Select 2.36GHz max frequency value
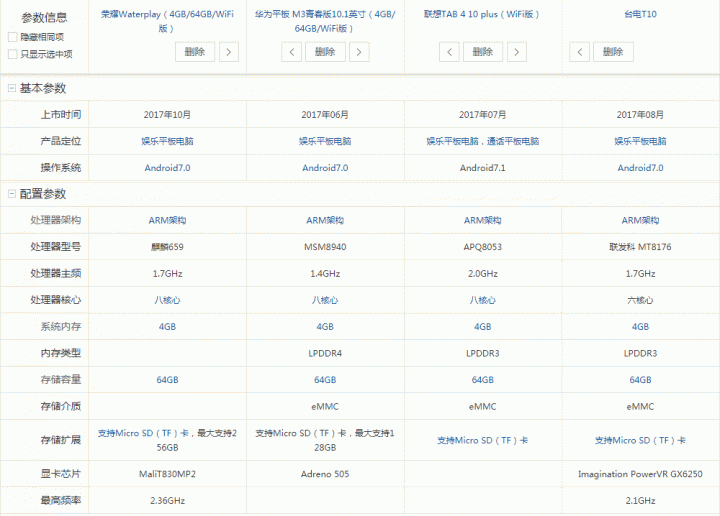 tap(167, 500)
